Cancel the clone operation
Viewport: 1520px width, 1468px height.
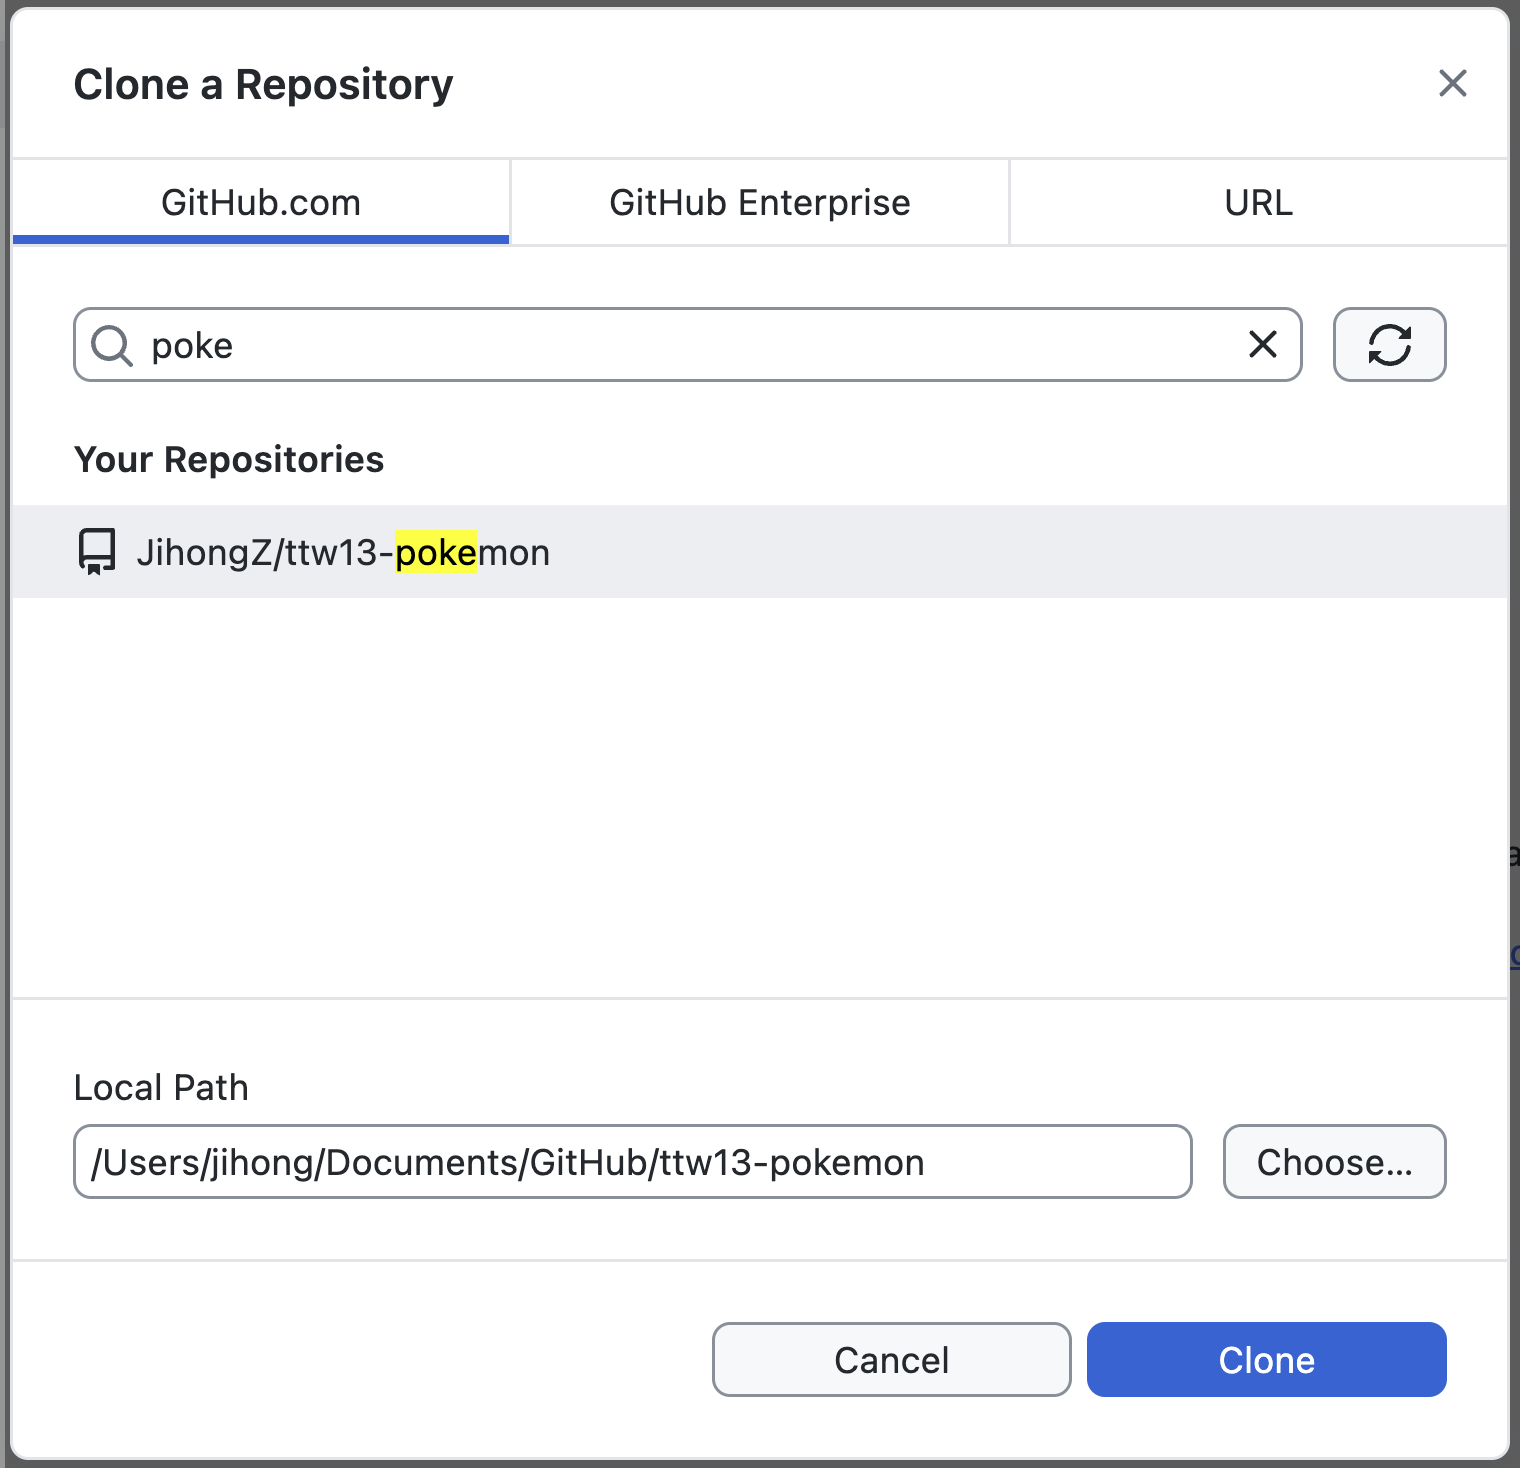[x=891, y=1360]
